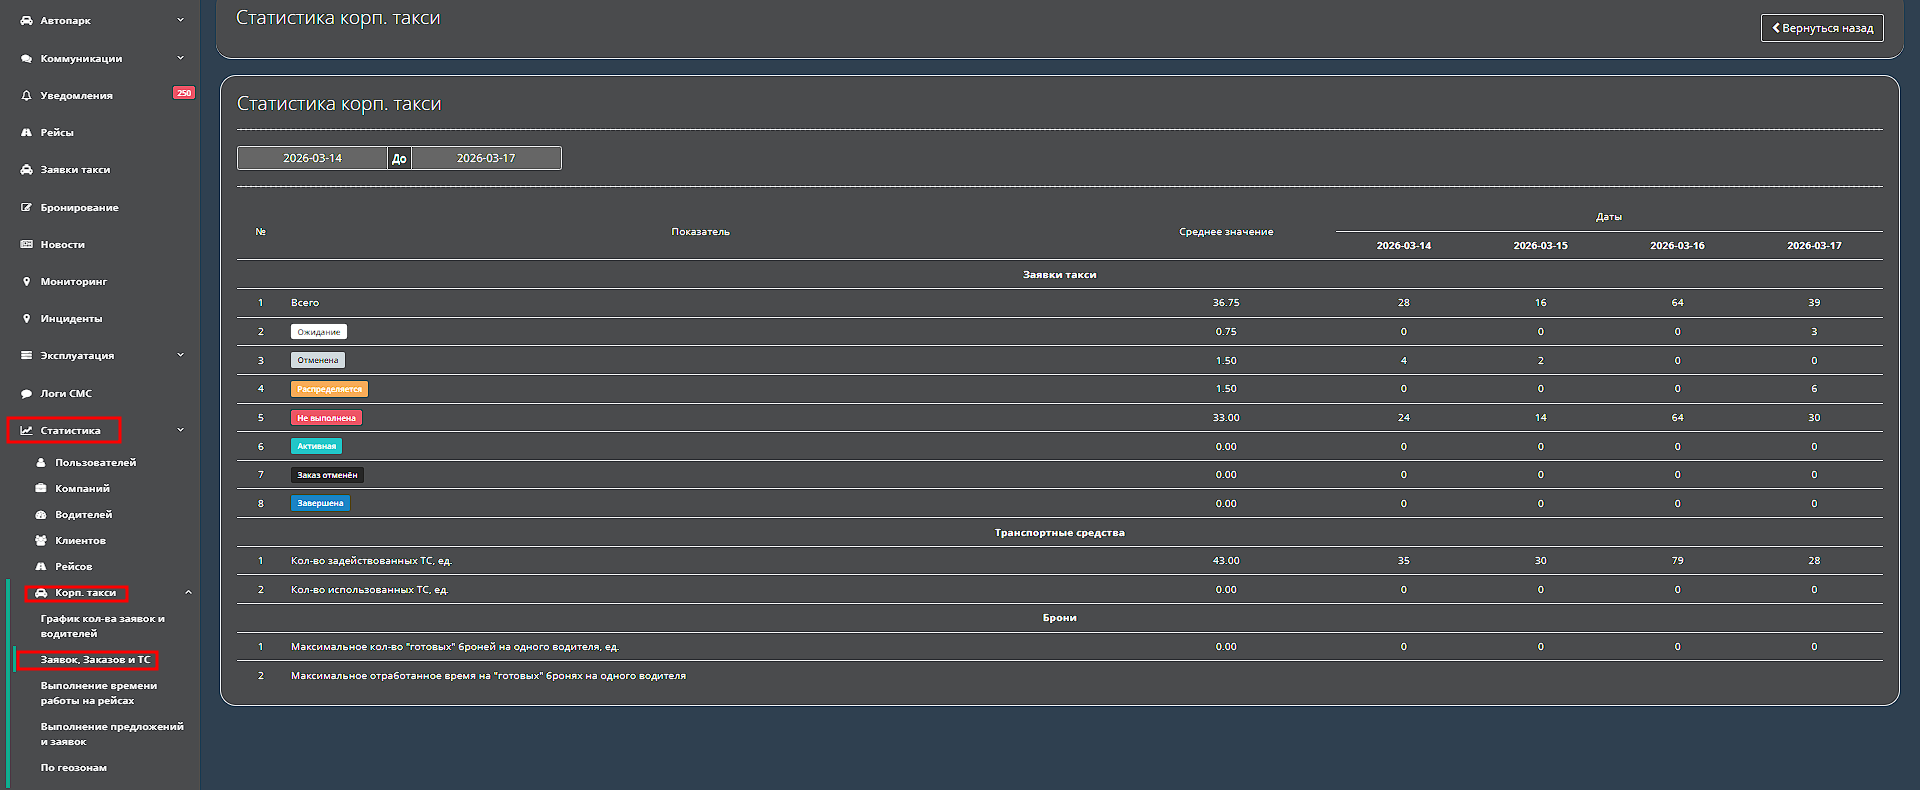Open the Инциденты menu item
Screen dimensions: 1920x790
(x=71, y=319)
